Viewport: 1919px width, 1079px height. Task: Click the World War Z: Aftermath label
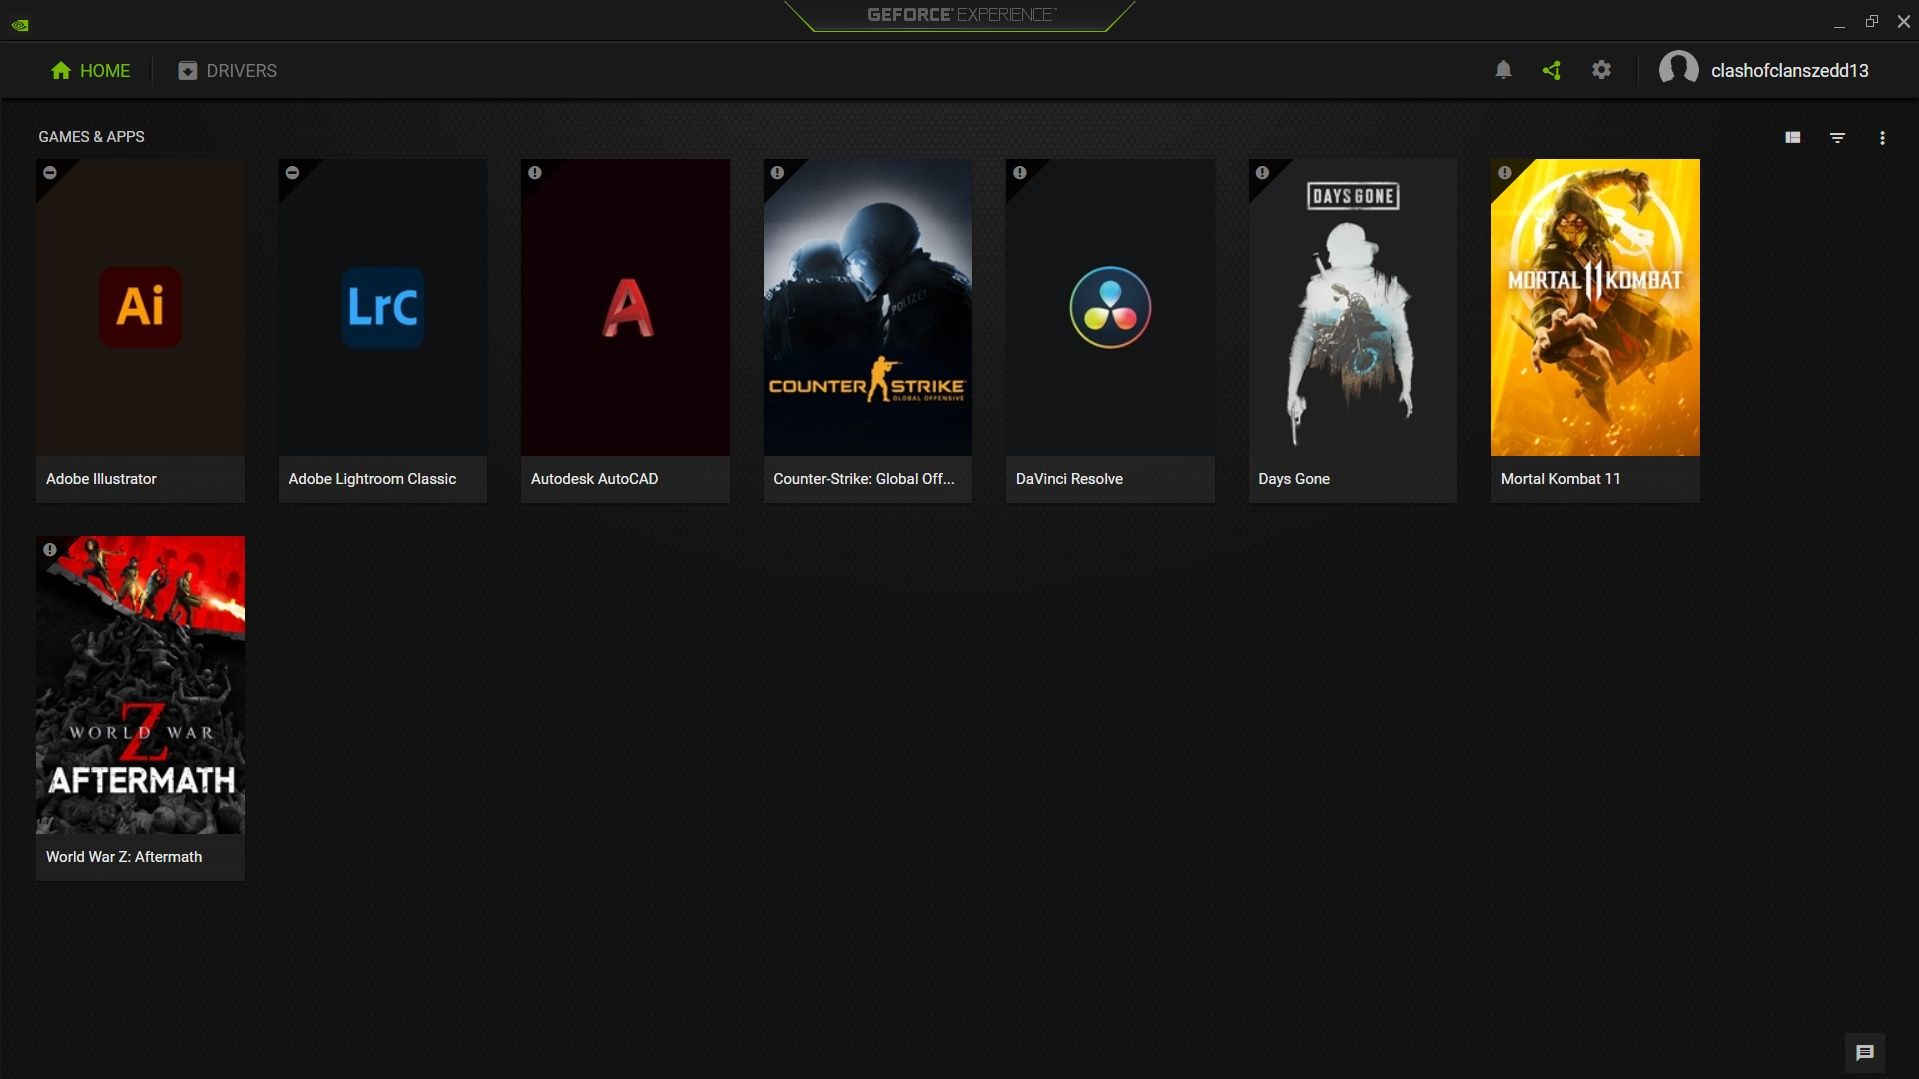tap(124, 857)
